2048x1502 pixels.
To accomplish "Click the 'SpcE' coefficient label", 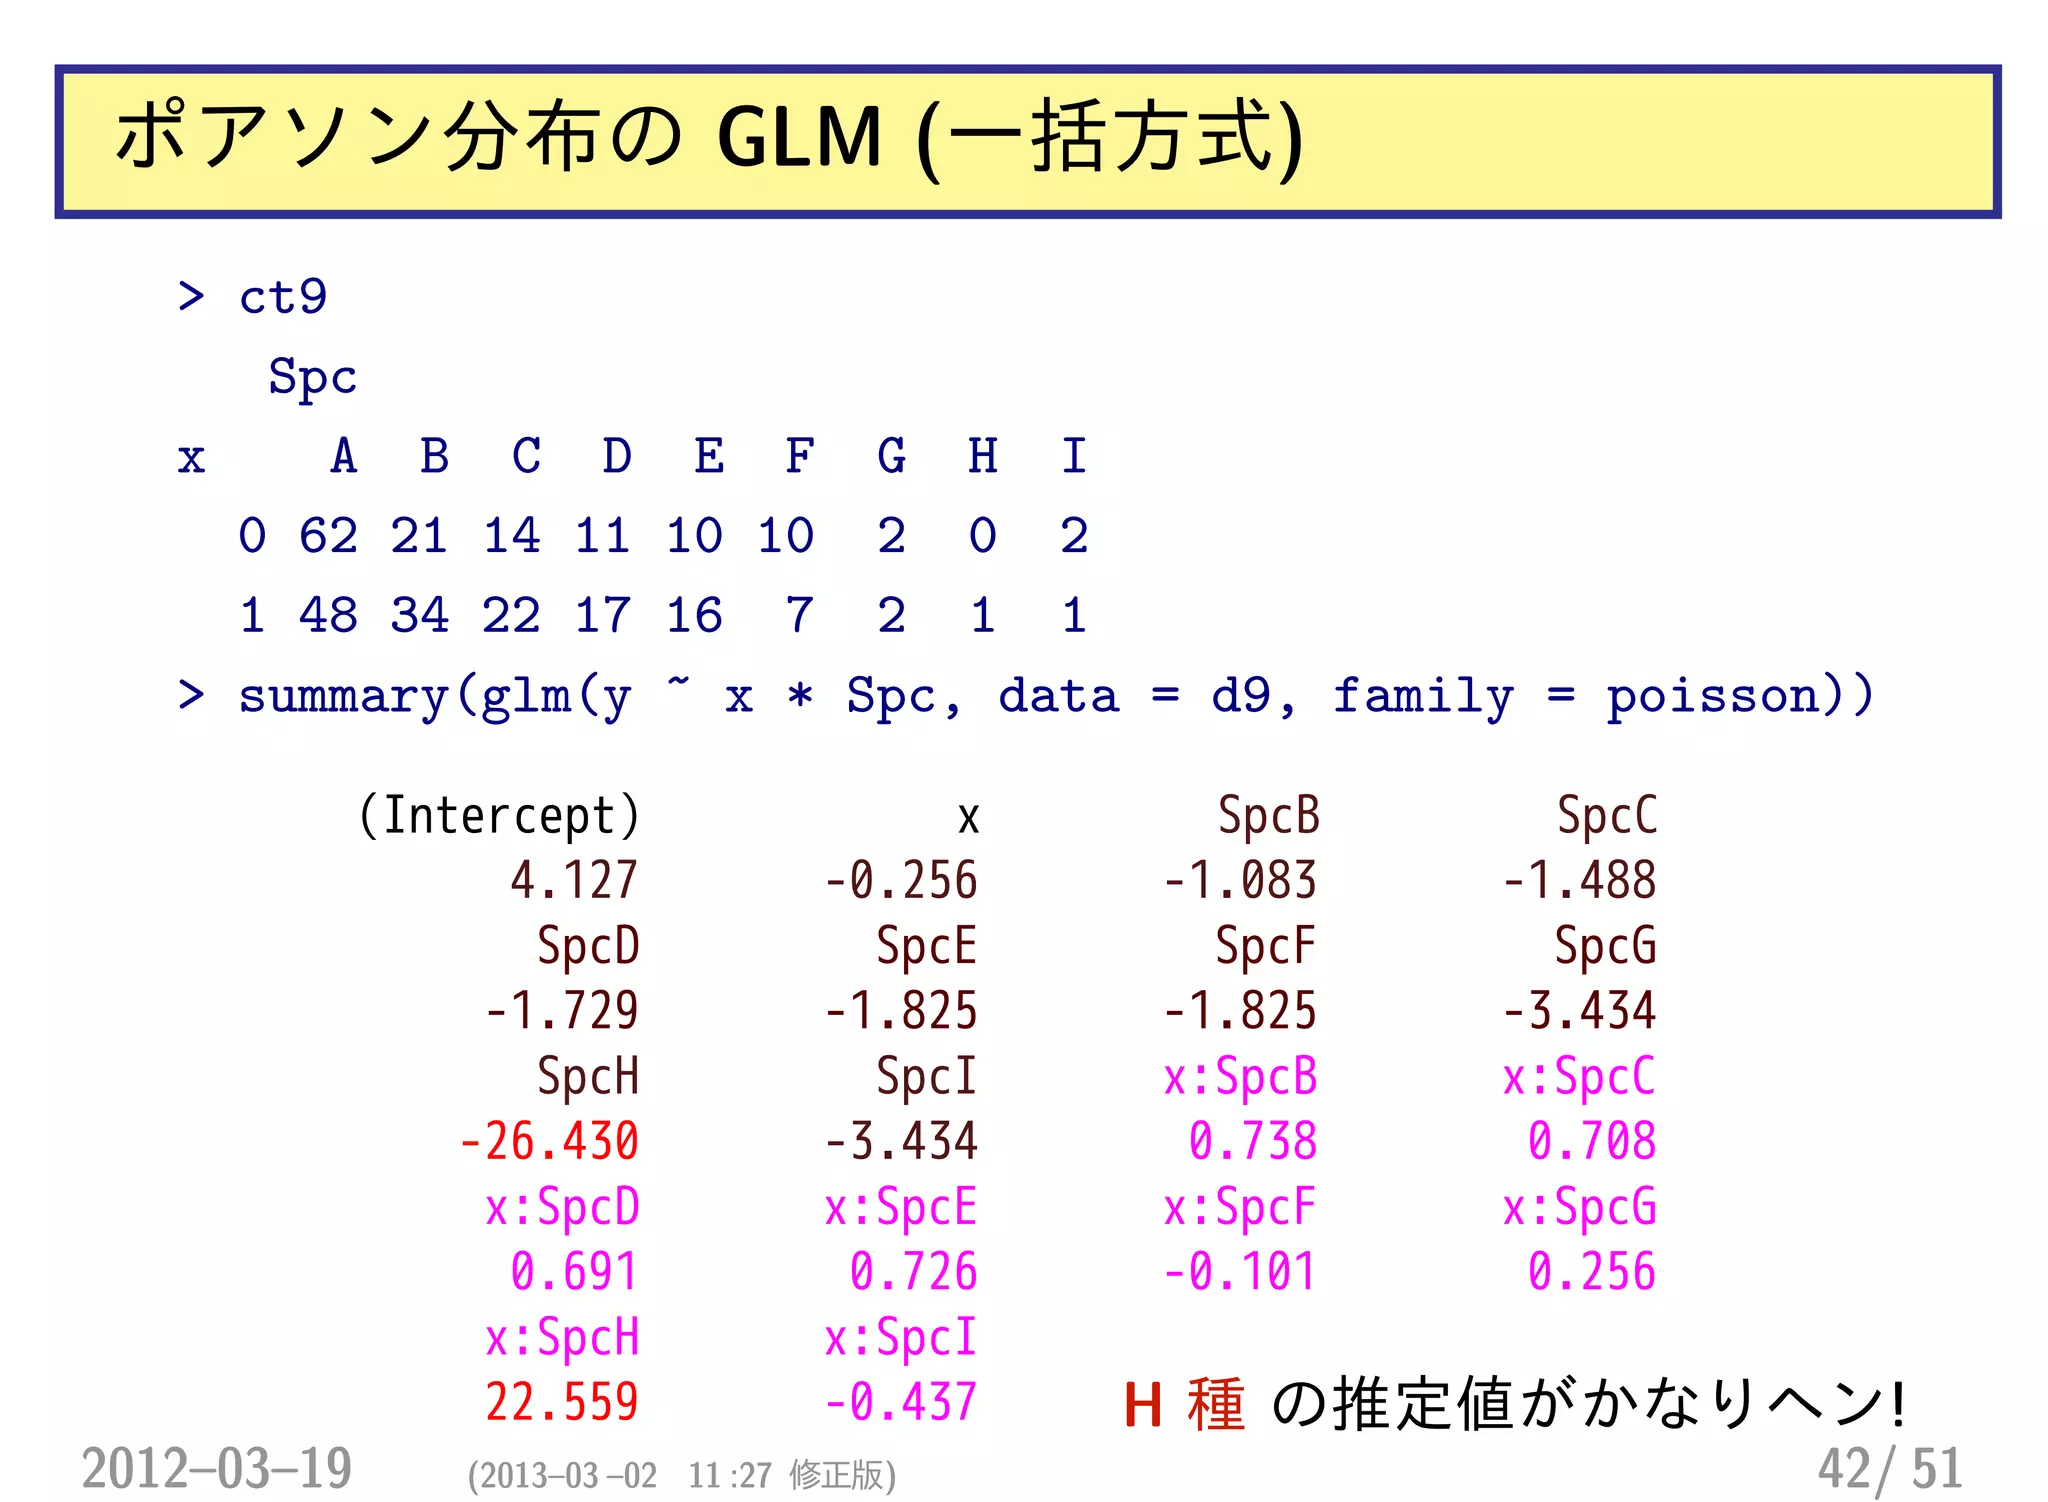I will (x=927, y=946).
